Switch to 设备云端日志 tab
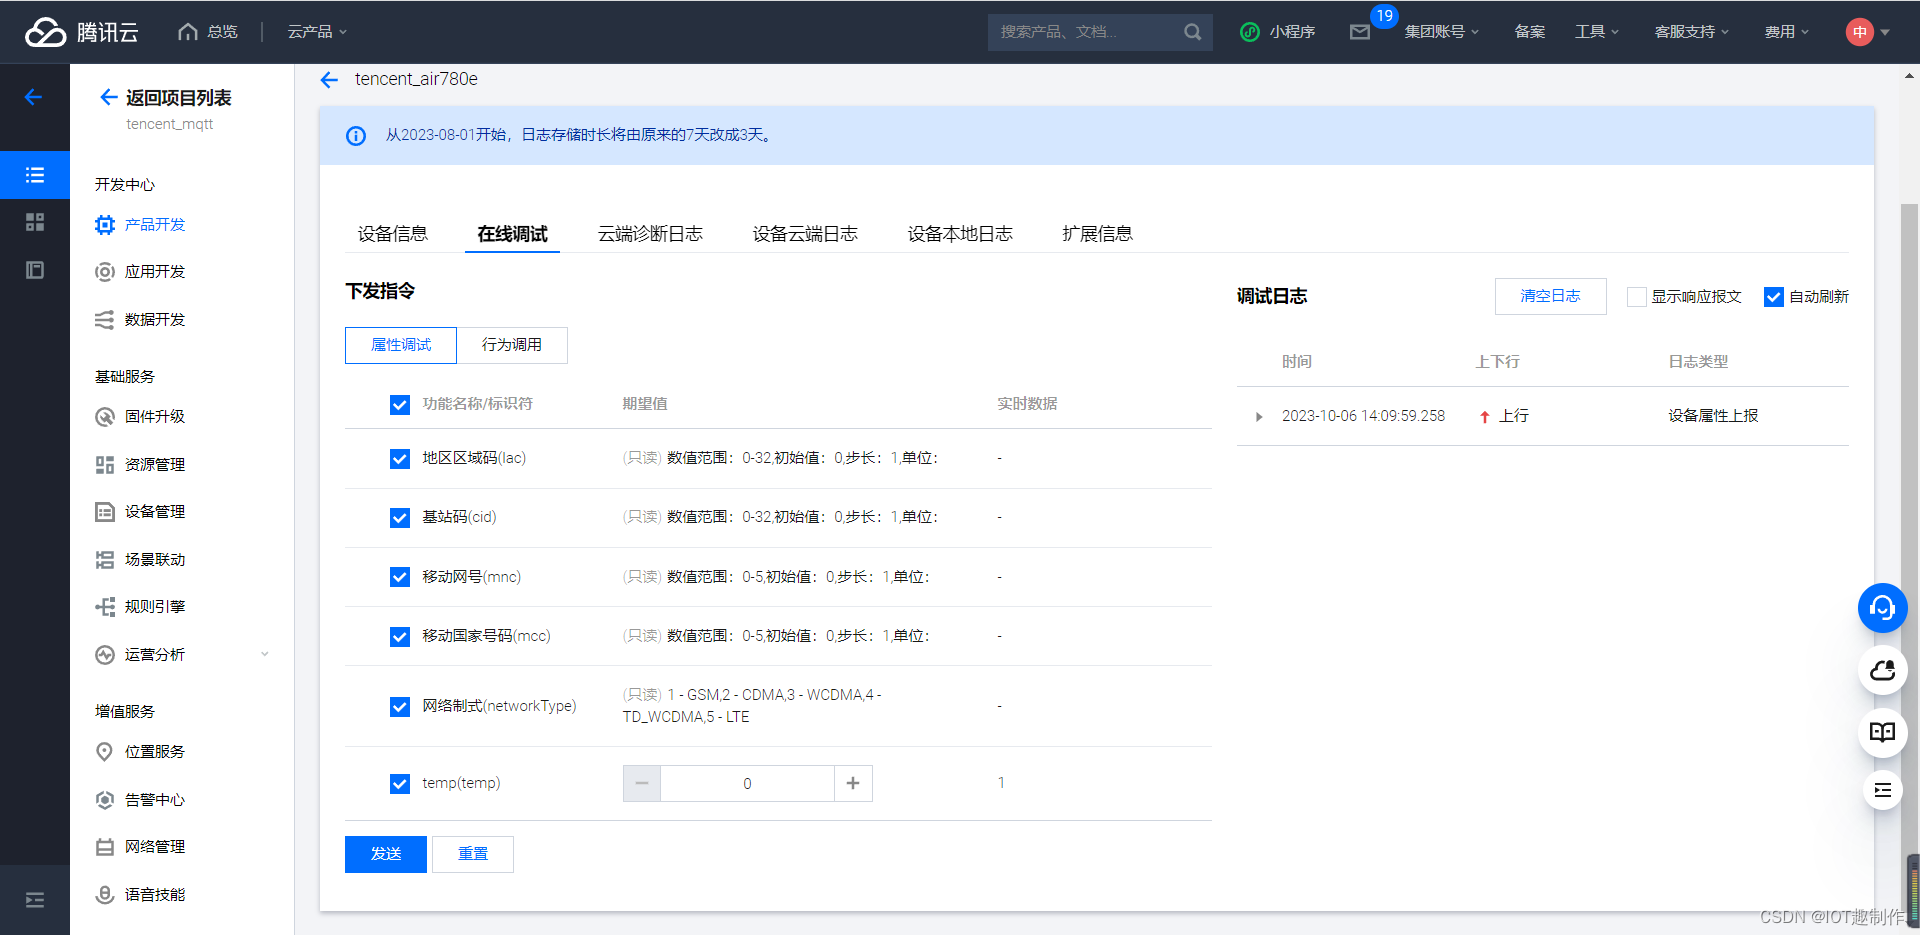This screenshot has width=1920, height=935. tap(805, 234)
